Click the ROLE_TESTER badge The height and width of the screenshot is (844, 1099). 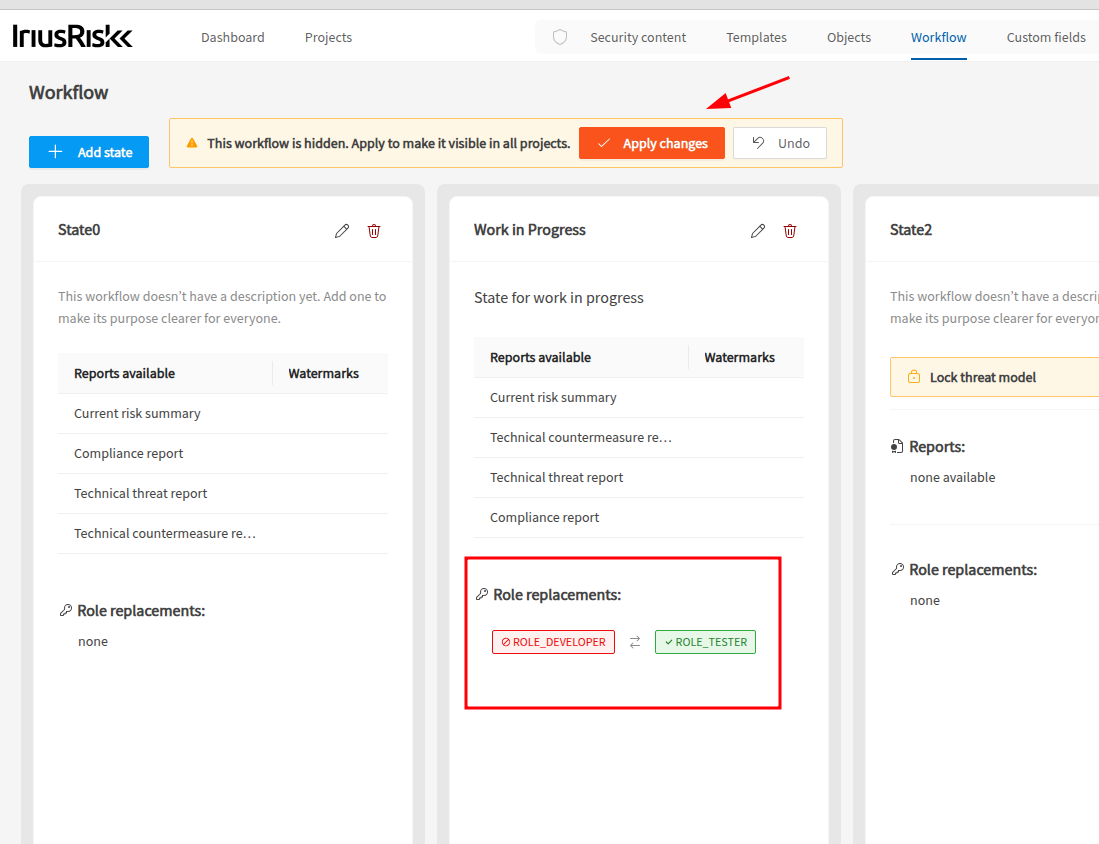click(x=705, y=642)
